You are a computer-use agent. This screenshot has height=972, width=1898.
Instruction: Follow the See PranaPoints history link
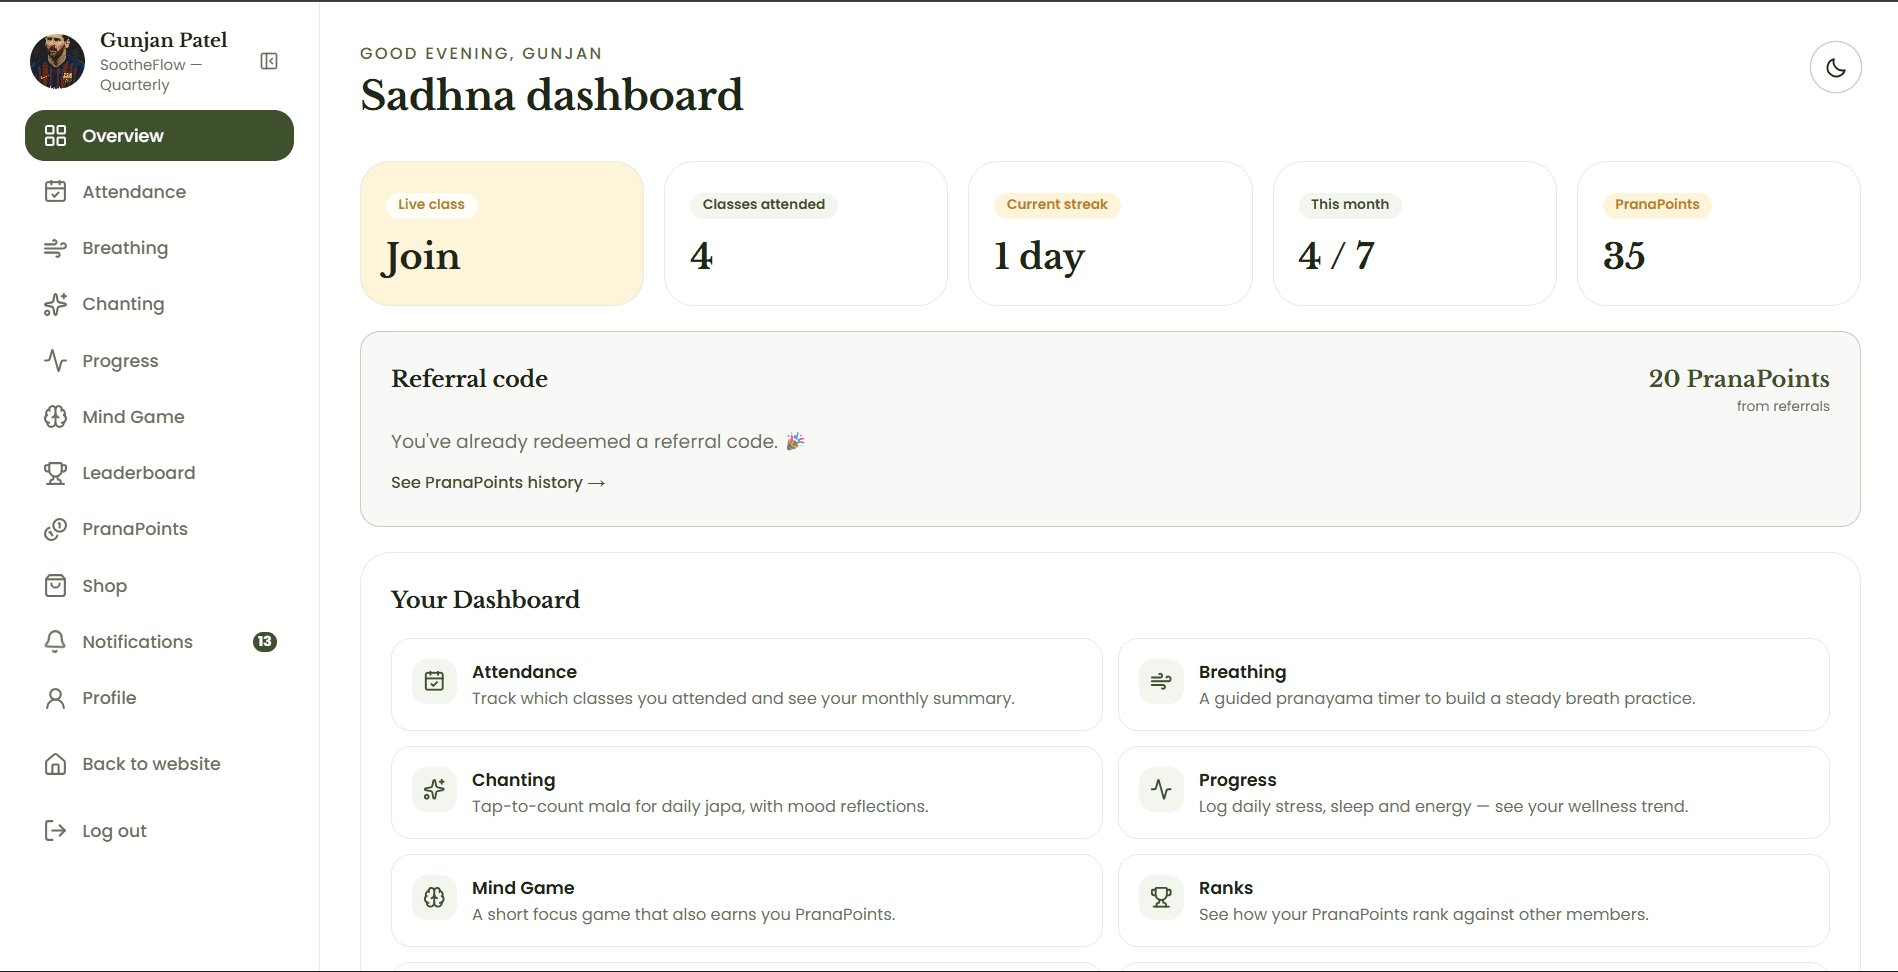pyautogui.click(x=498, y=483)
